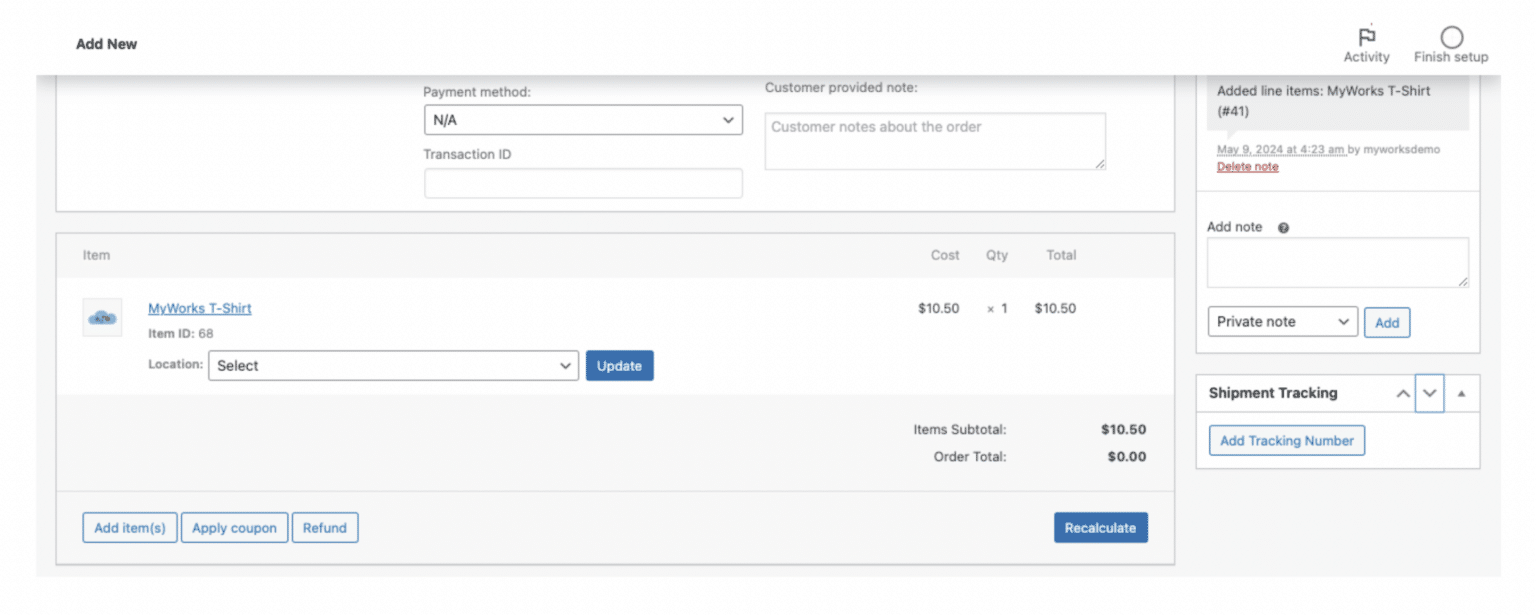Click the Add item(s) button
This screenshot has height=615, width=1536.
[129, 527]
